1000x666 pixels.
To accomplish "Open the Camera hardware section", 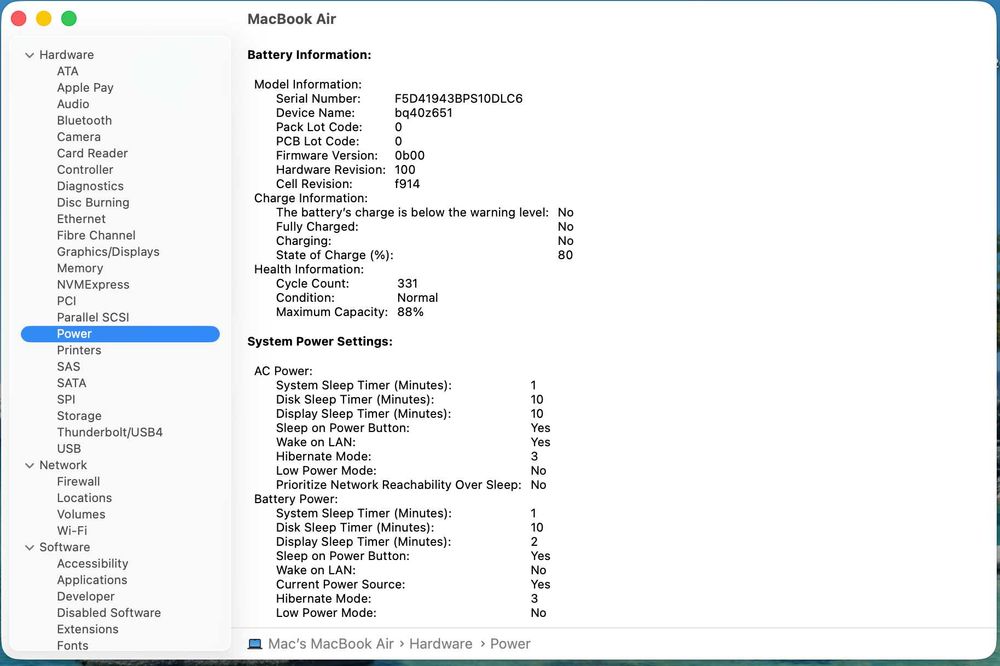I will (78, 137).
